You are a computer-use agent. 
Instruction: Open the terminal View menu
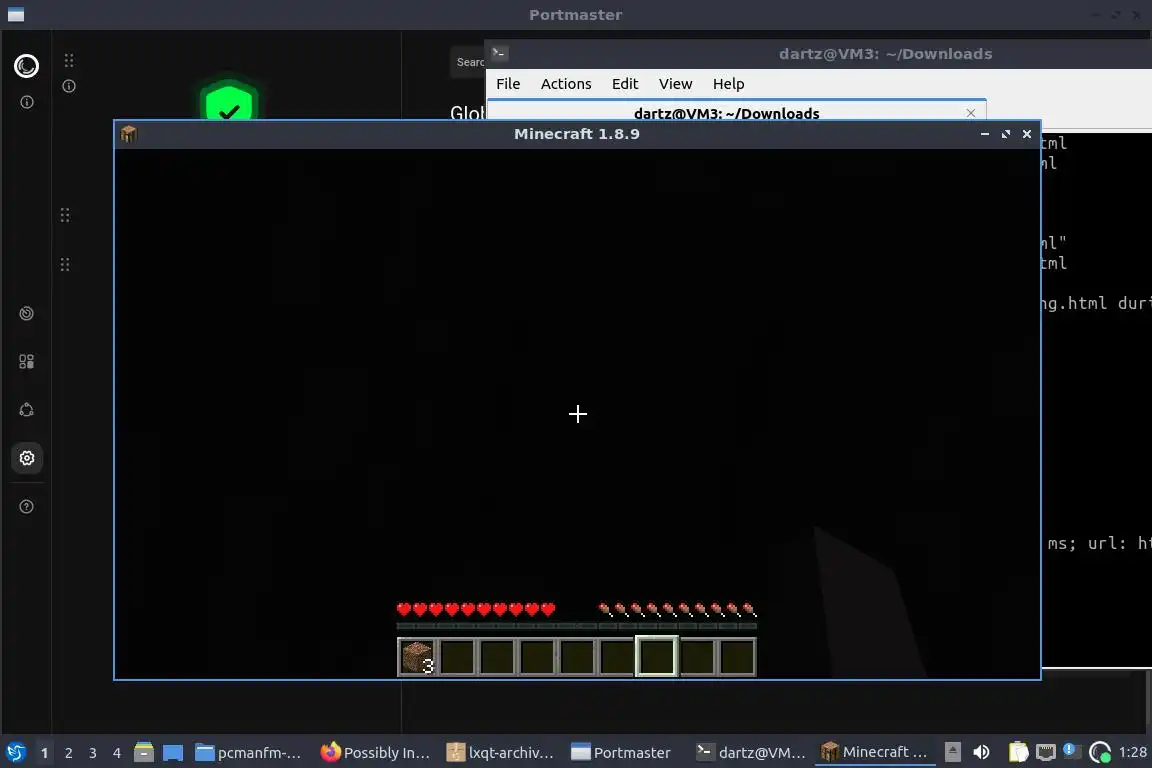(675, 84)
